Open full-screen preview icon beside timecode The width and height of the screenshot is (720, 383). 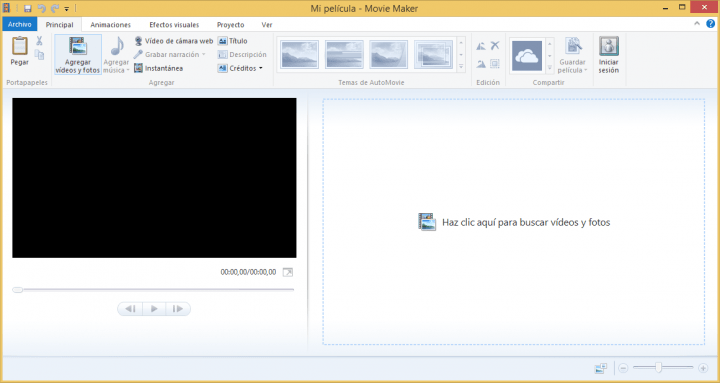click(287, 272)
